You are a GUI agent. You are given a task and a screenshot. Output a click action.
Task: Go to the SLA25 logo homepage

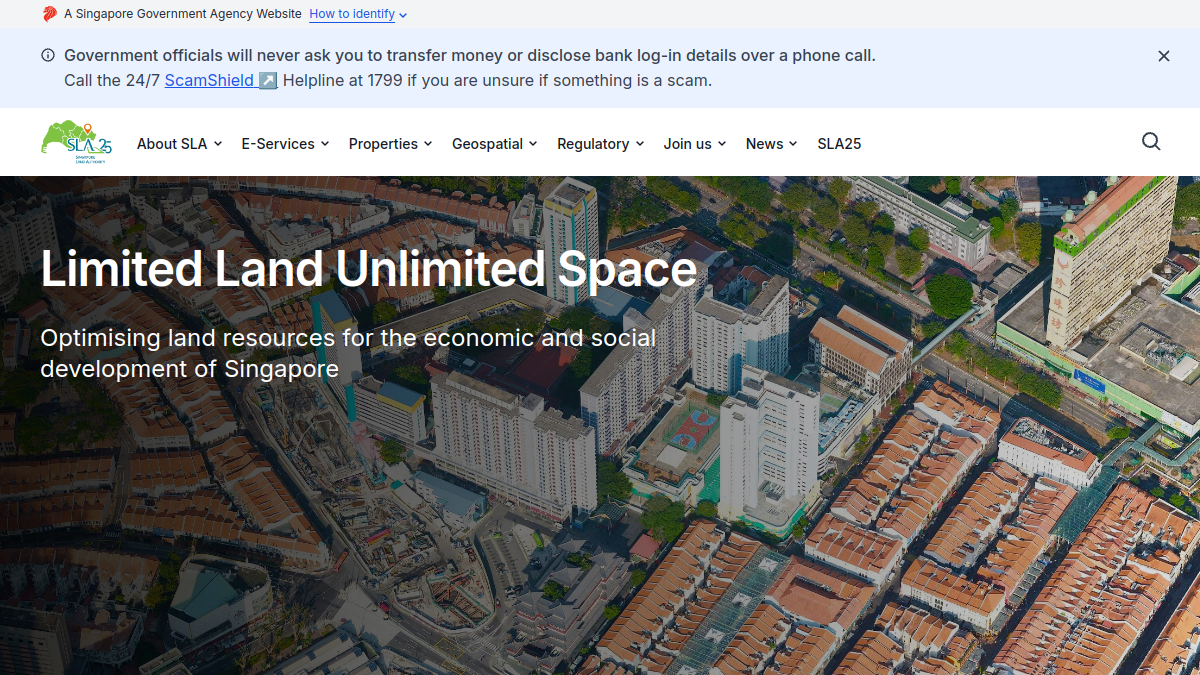click(x=76, y=142)
